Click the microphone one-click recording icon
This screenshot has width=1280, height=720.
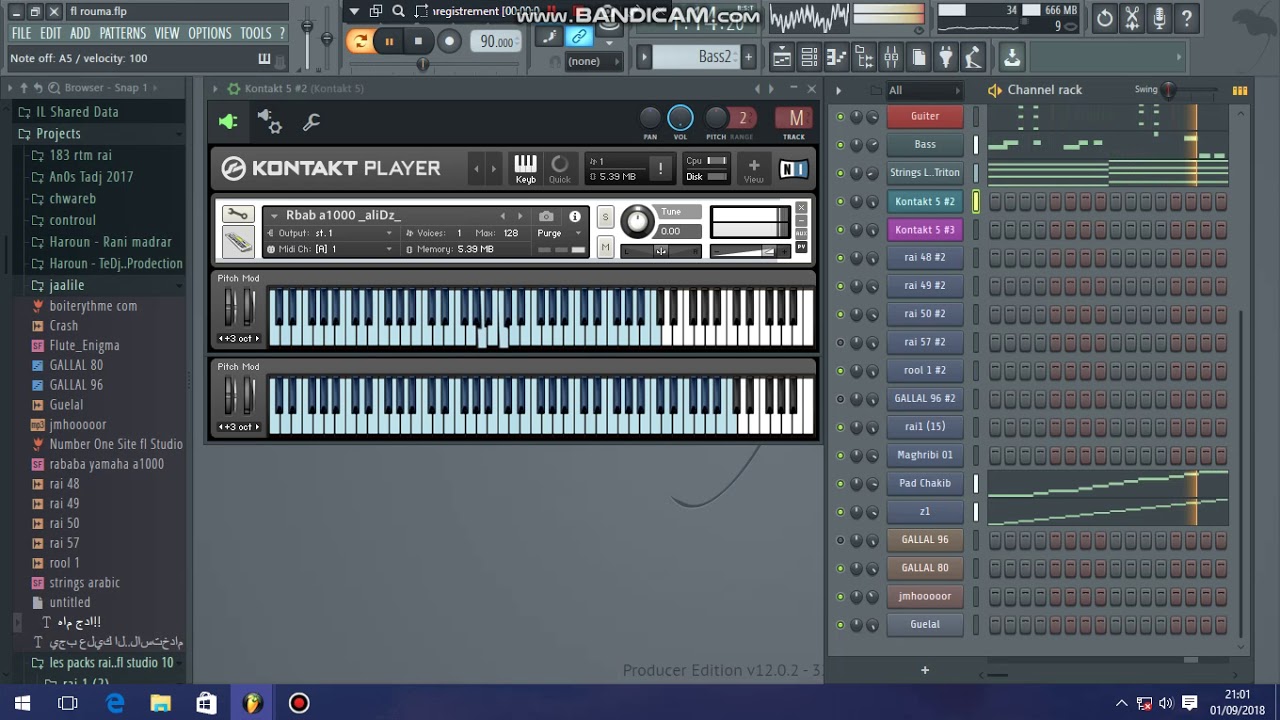[1159, 18]
